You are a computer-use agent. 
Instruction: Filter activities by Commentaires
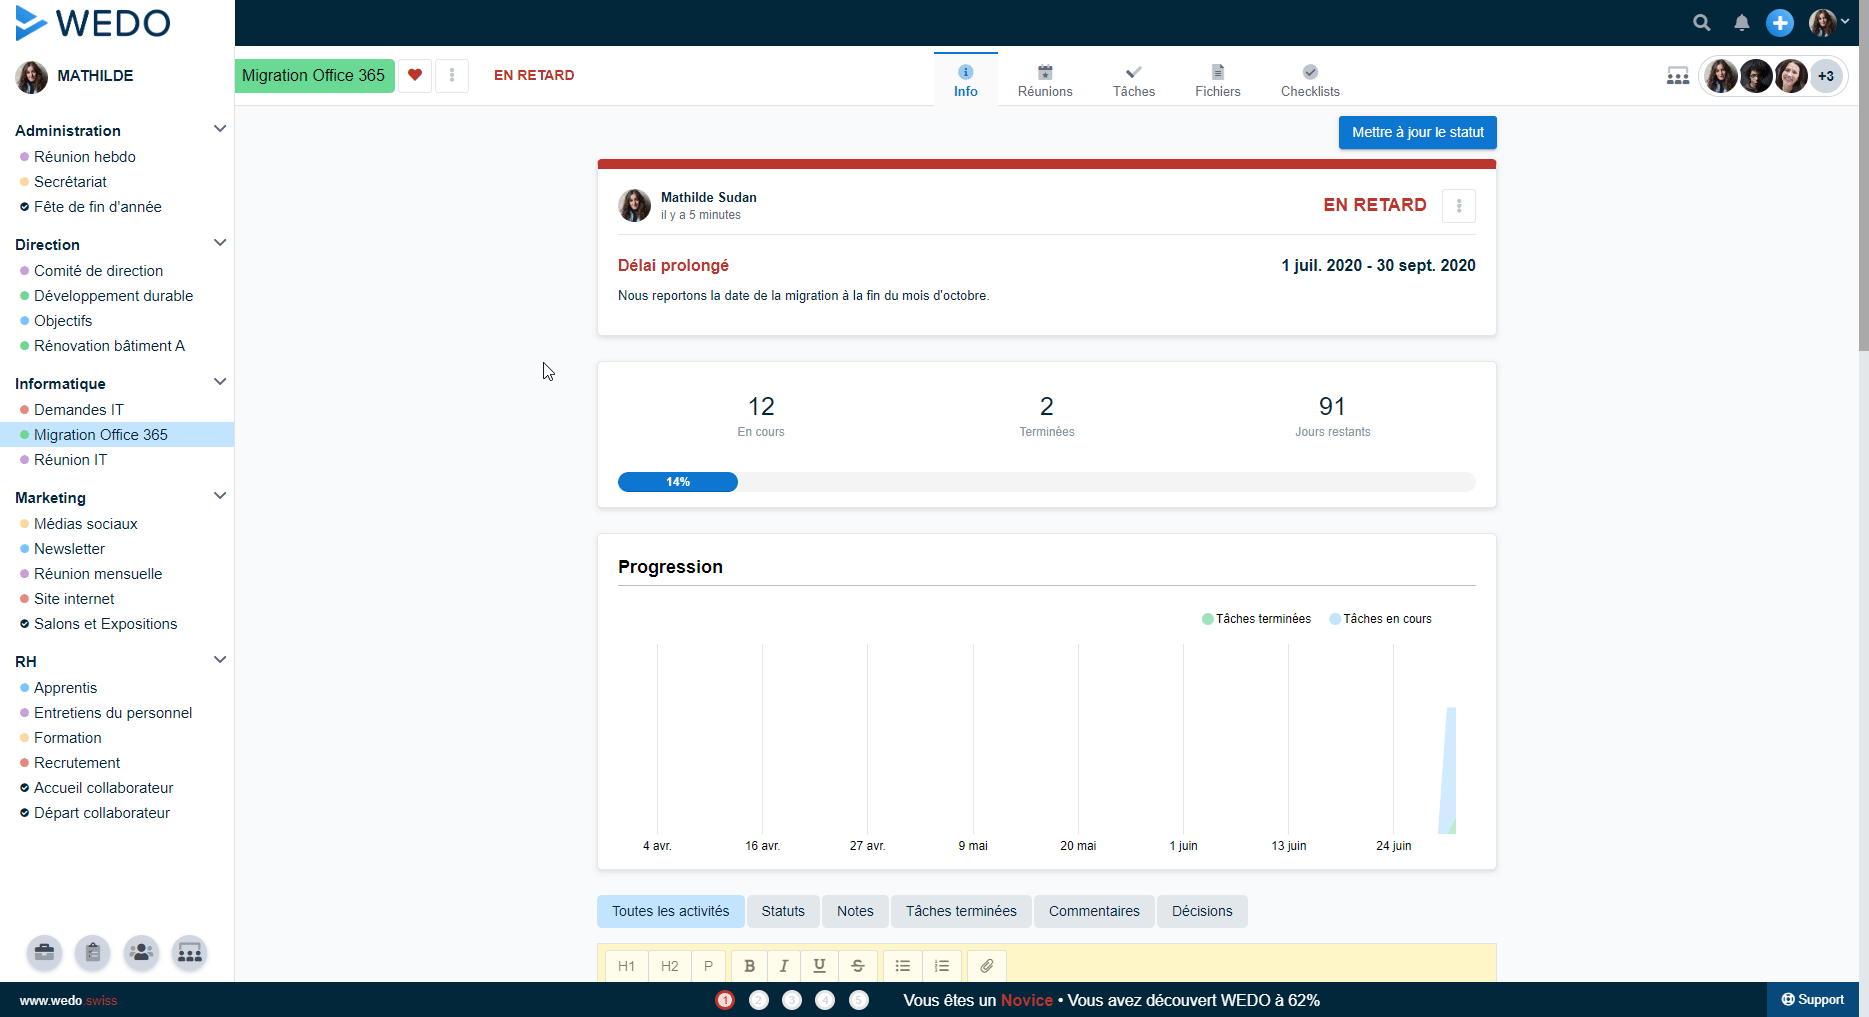[x=1094, y=911]
